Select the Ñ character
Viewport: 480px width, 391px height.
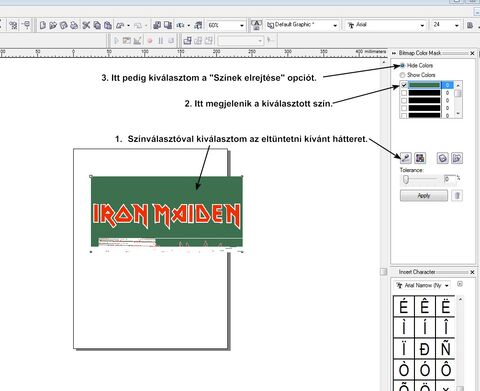click(445, 349)
